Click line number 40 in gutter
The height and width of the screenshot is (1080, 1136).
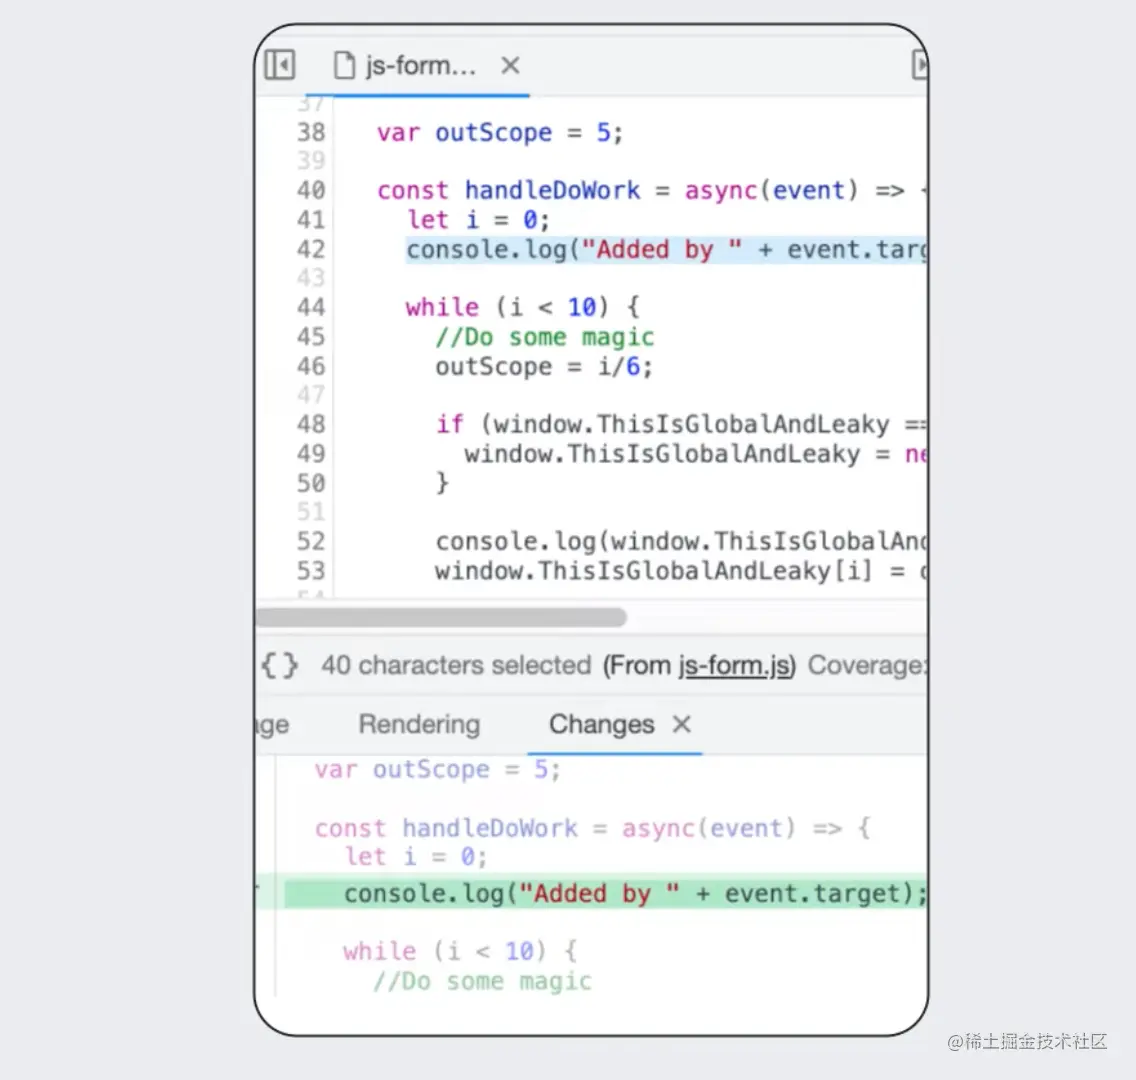(x=311, y=190)
